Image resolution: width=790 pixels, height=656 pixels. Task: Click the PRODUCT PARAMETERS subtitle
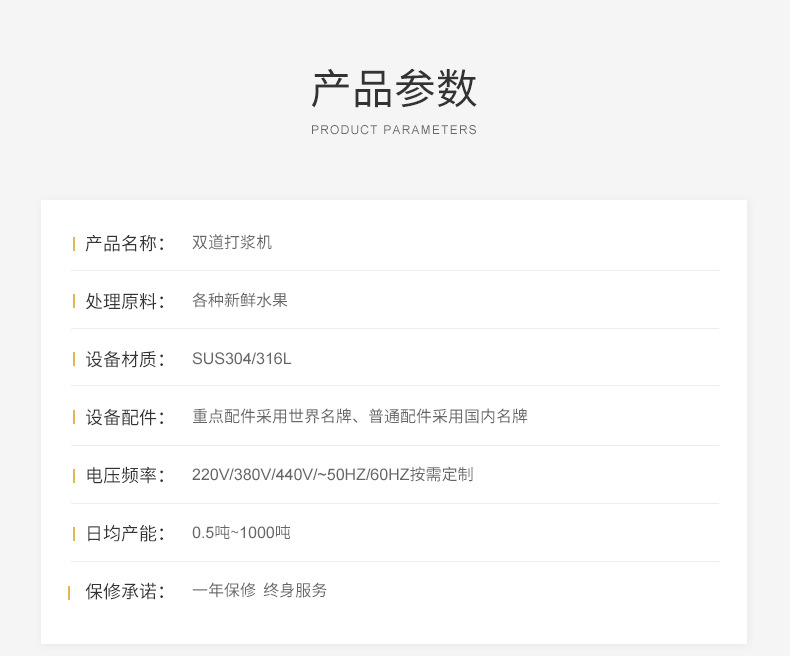[394, 130]
